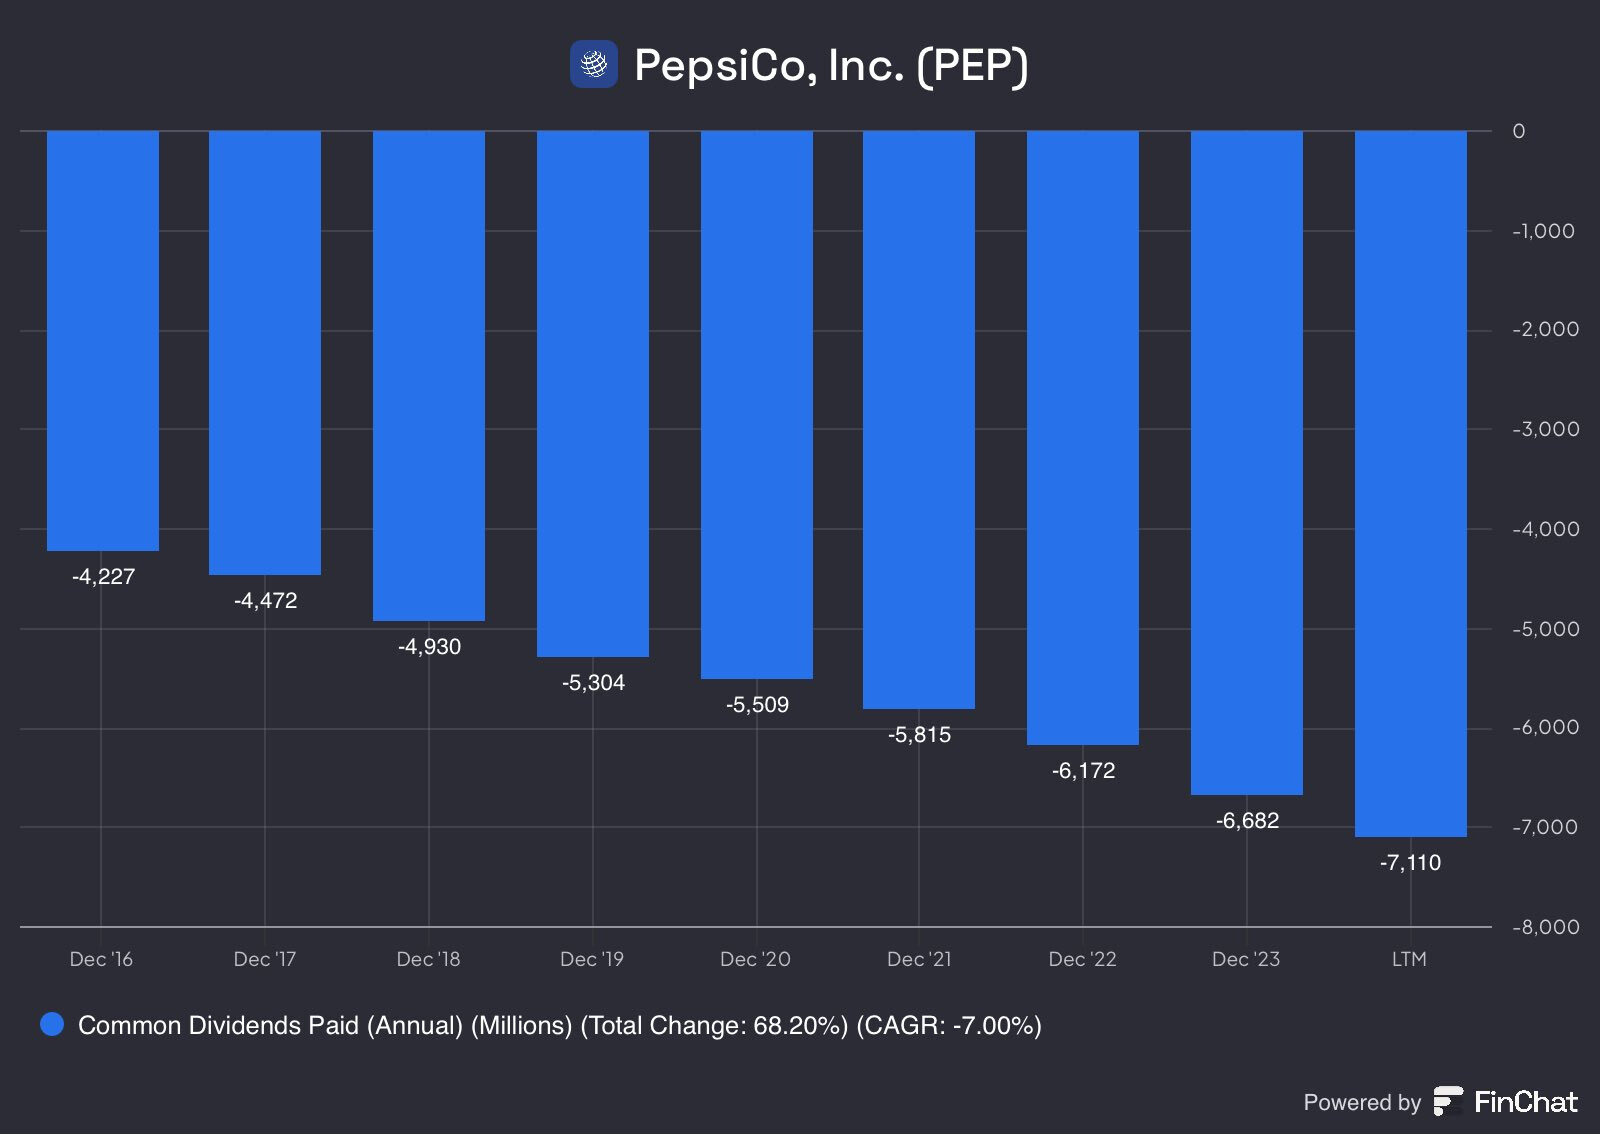Select the Dec '23 bar
This screenshot has height=1134, width=1600.
1247,463
